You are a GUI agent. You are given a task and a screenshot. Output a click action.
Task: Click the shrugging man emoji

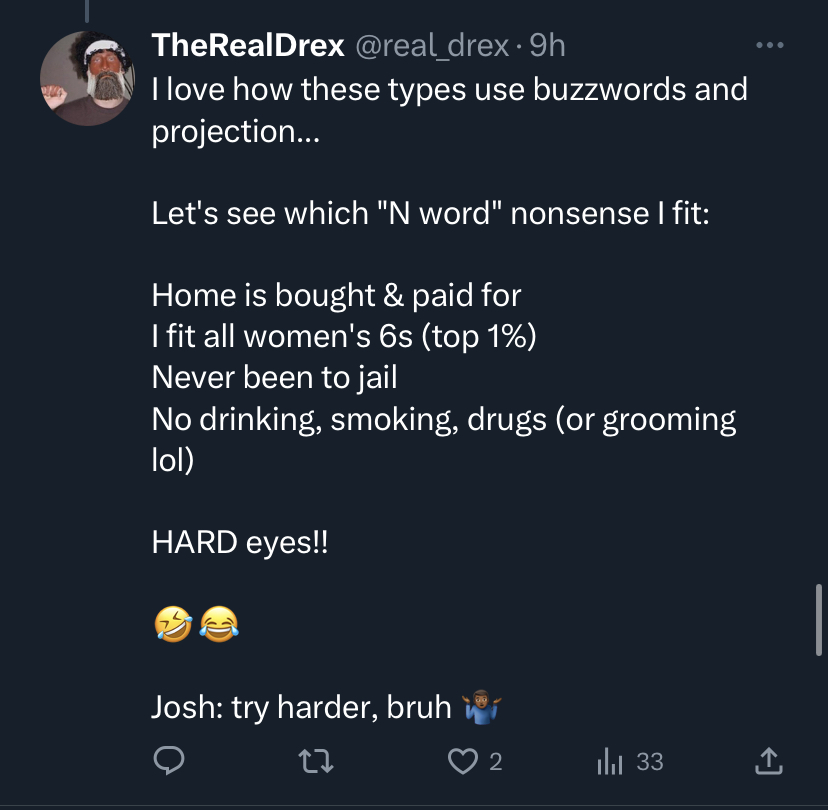pos(481,707)
